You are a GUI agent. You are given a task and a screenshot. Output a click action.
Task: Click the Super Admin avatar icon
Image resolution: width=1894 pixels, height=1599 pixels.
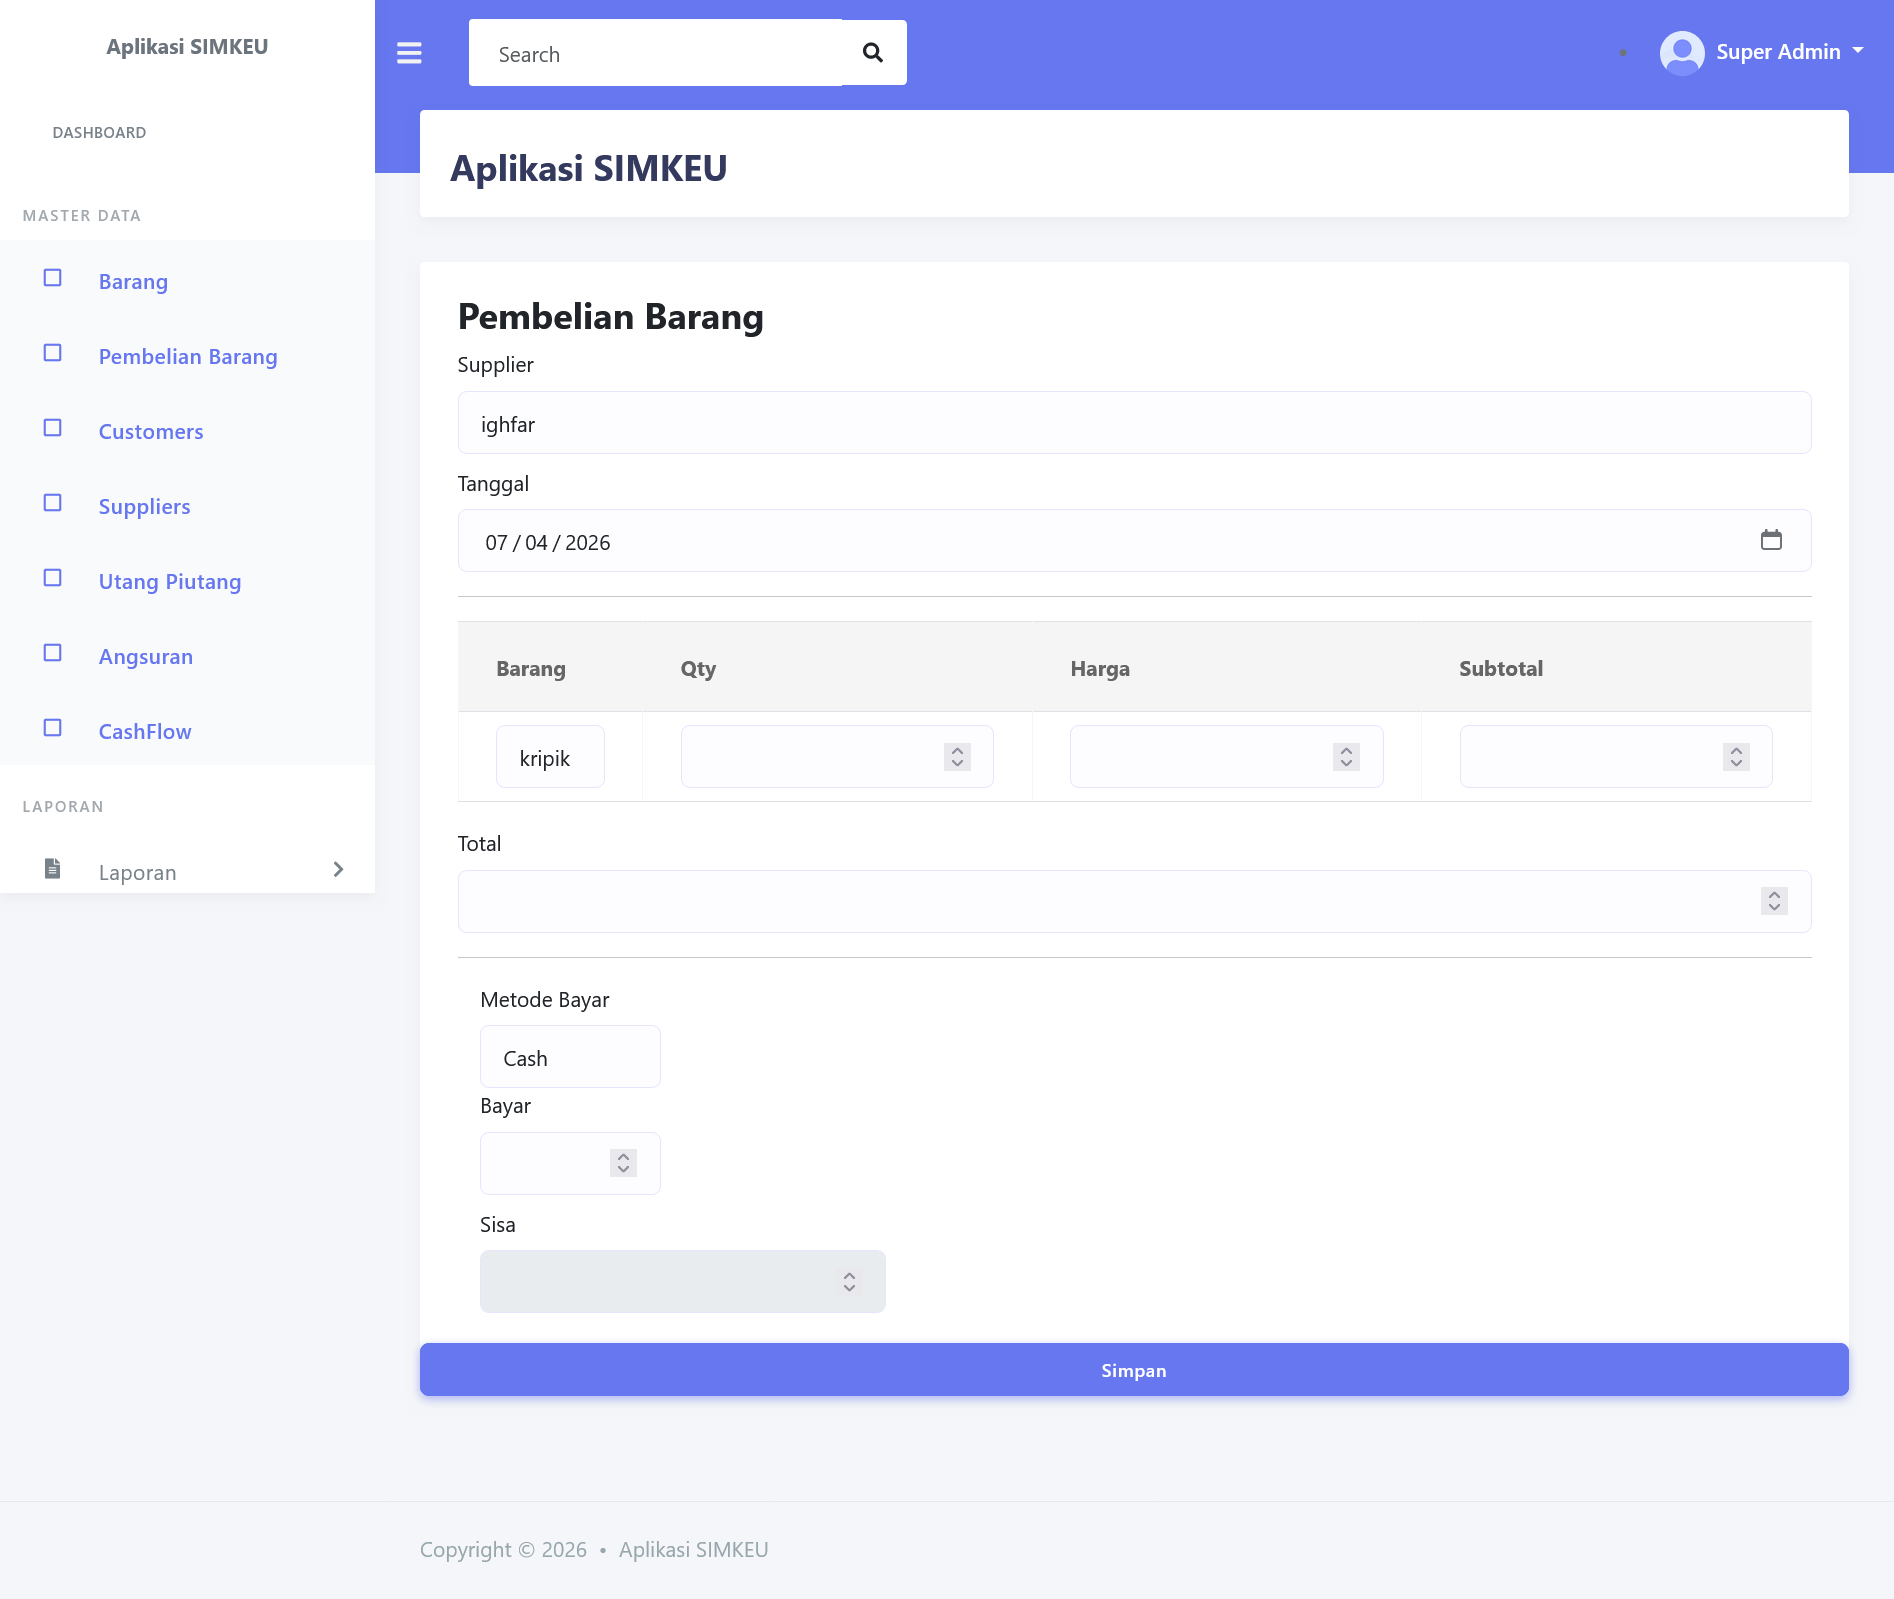pos(1681,53)
